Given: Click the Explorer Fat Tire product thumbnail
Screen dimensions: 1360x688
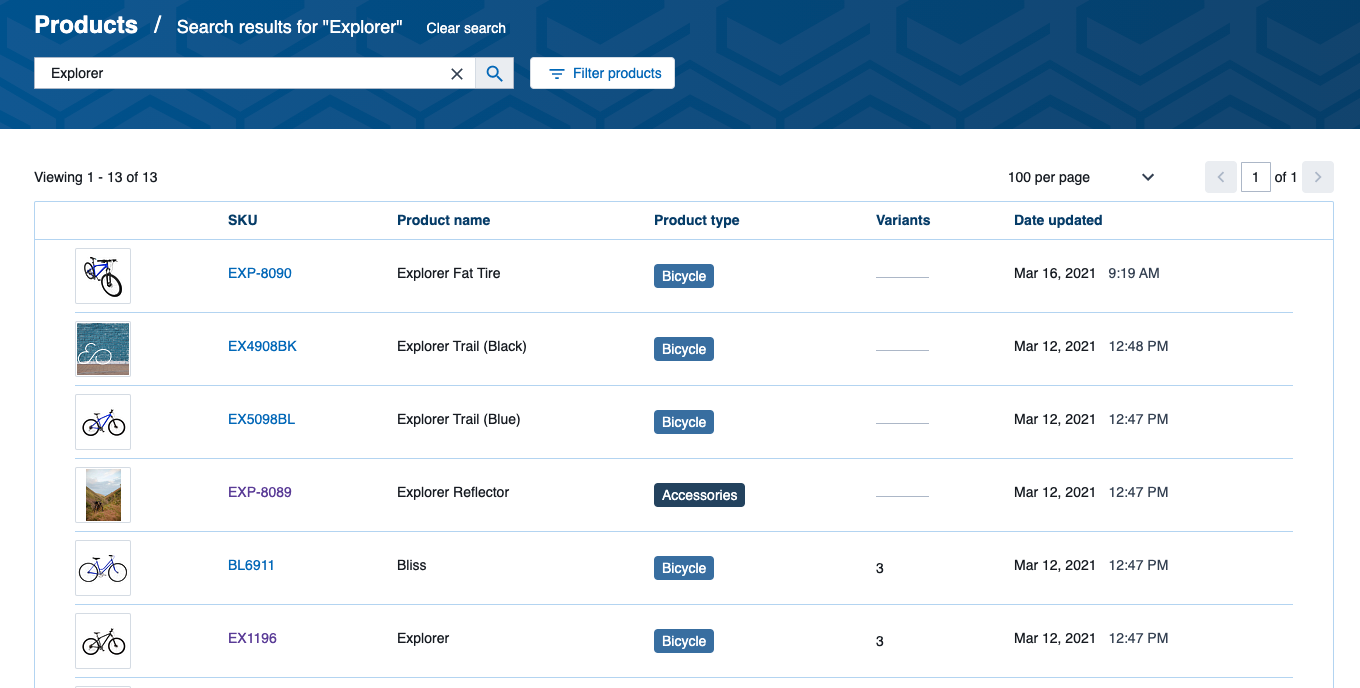Looking at the screenshot, I should click(103, 276).
